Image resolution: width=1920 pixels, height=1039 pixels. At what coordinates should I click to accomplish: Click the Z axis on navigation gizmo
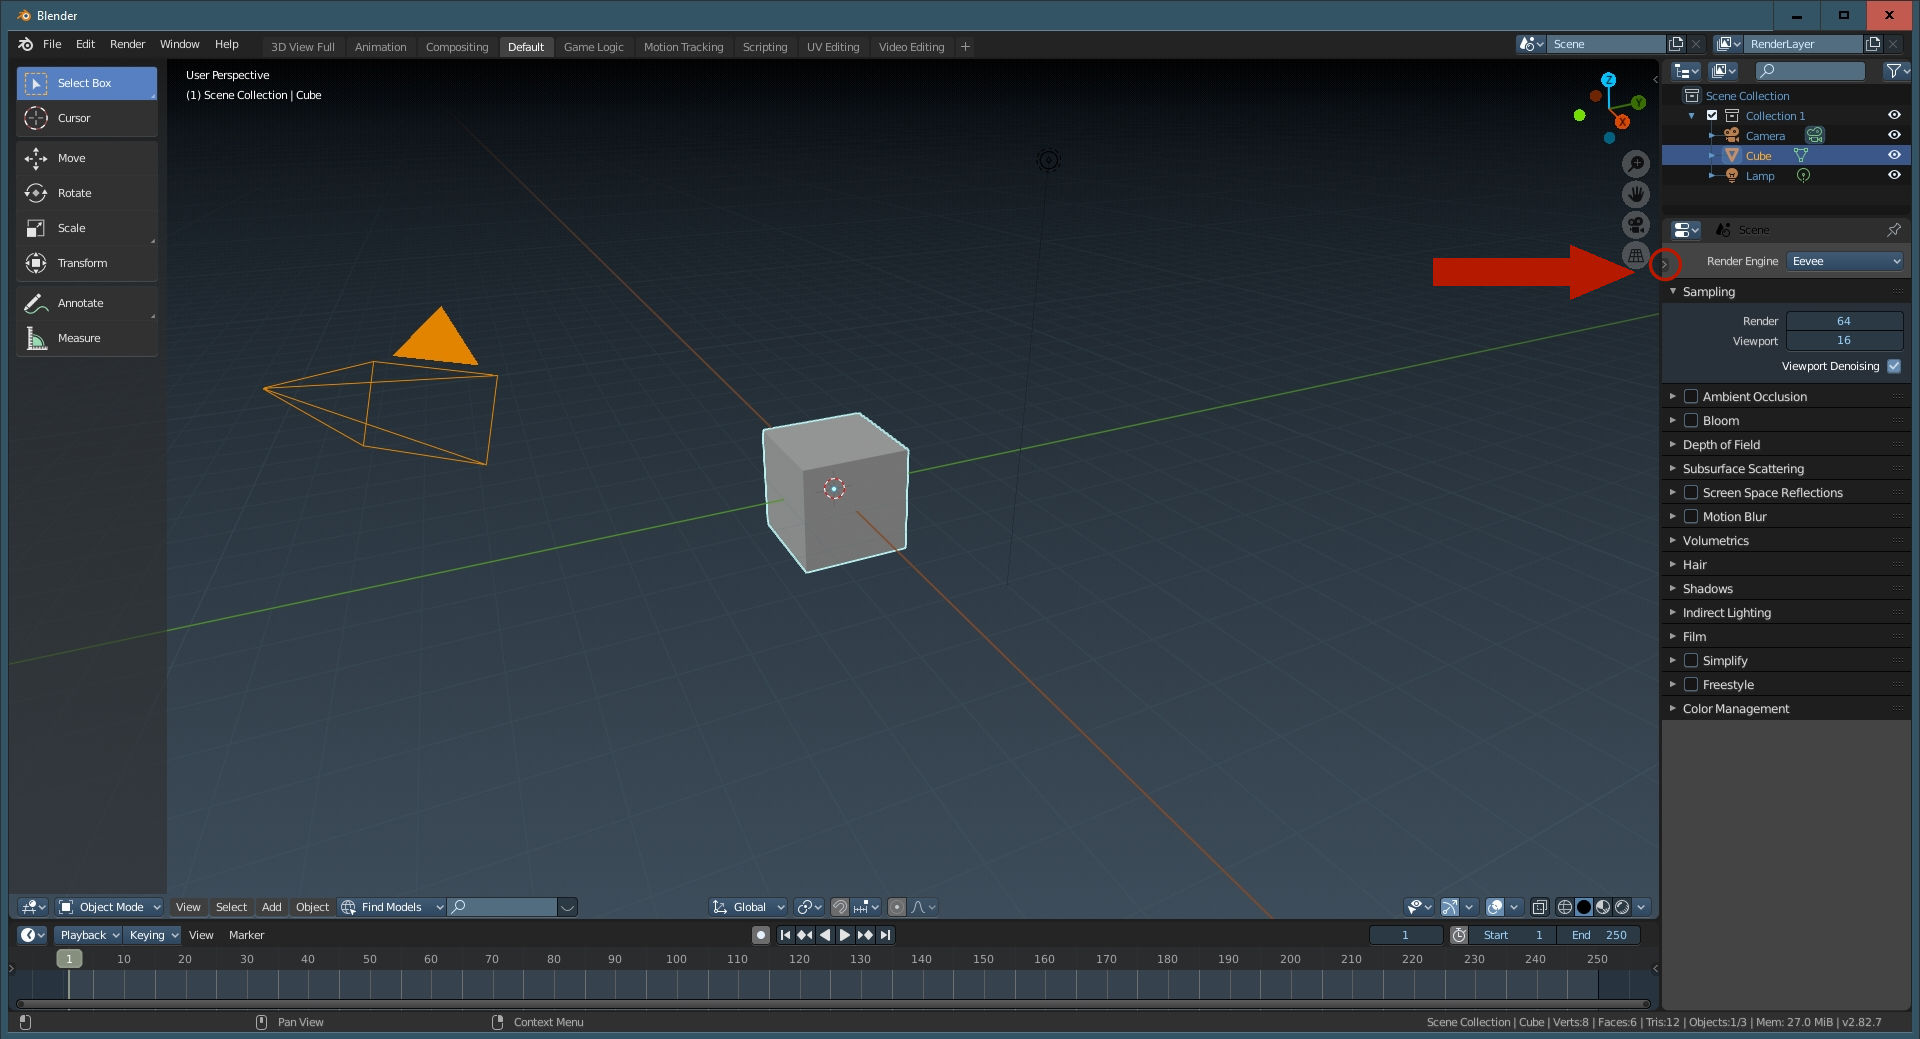coord(1608,79)
